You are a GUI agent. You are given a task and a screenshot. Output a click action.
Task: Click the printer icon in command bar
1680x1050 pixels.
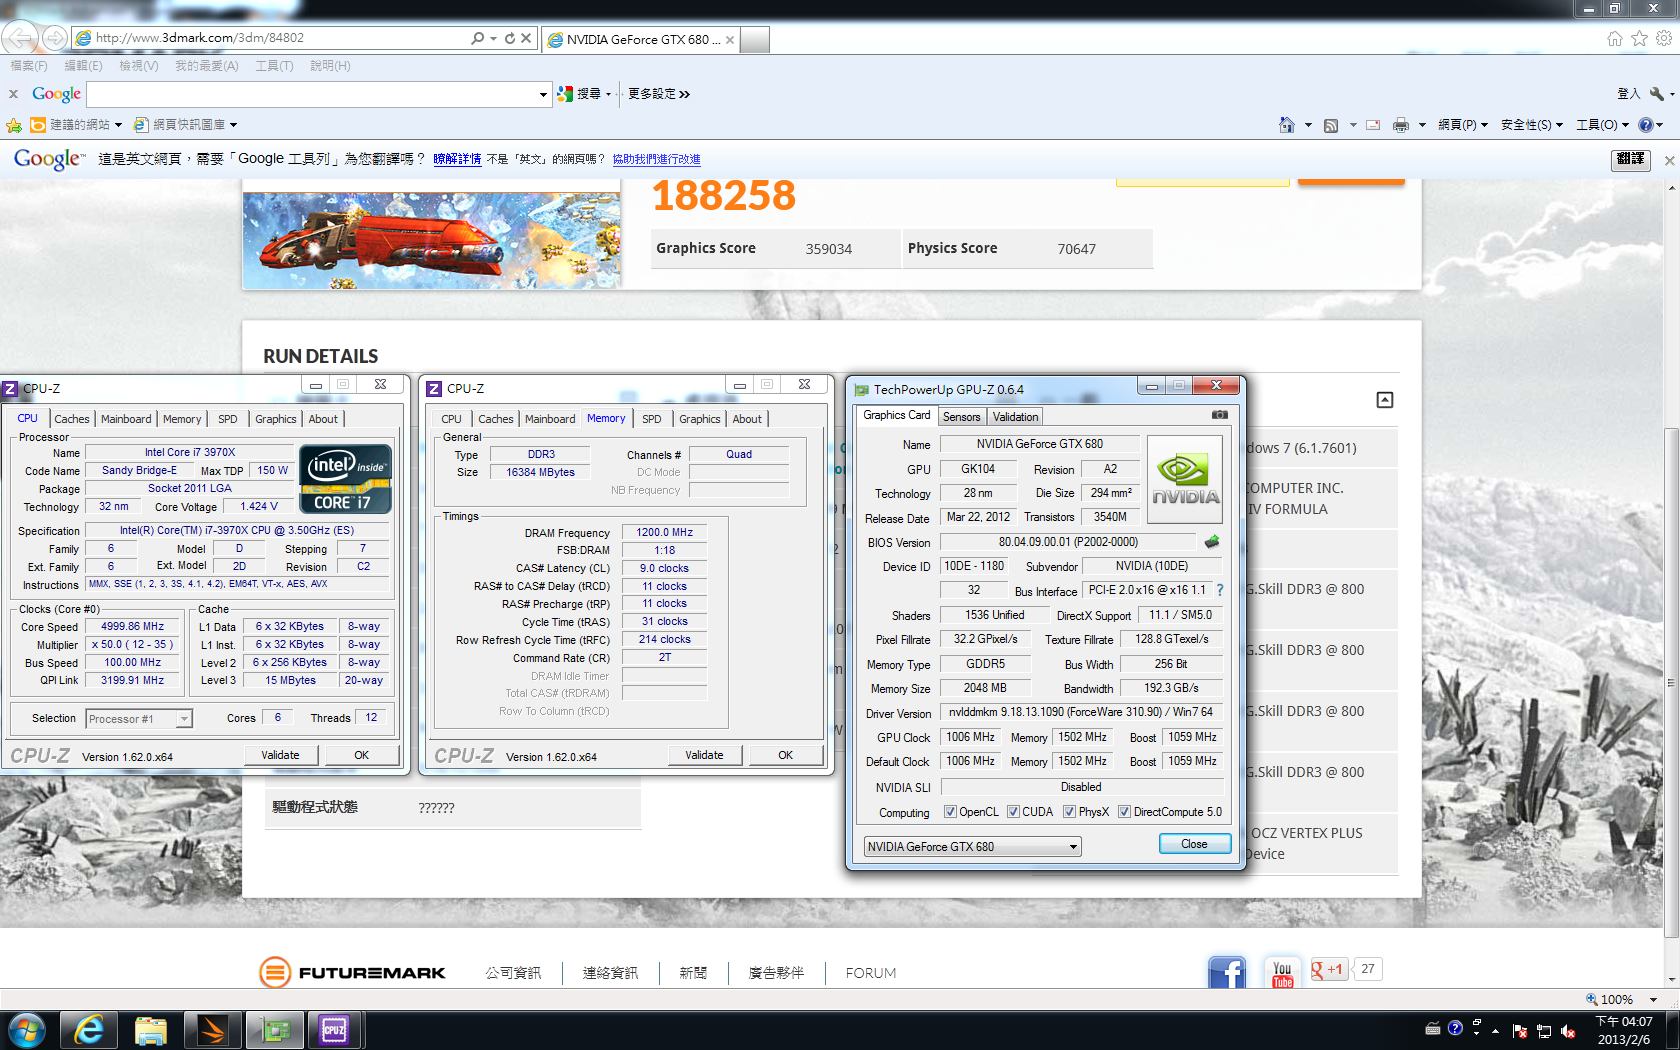(x=1401, y=125)
